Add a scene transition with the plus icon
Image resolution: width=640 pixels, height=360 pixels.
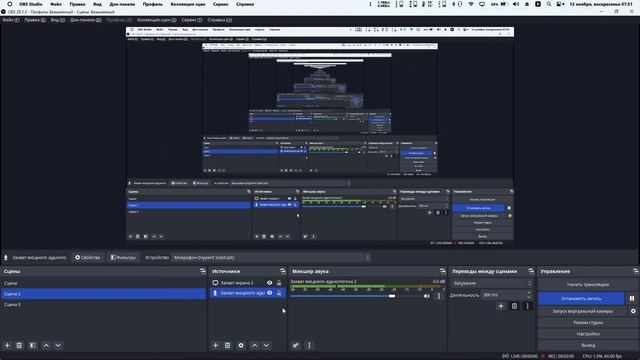click(x=501, y=306)
